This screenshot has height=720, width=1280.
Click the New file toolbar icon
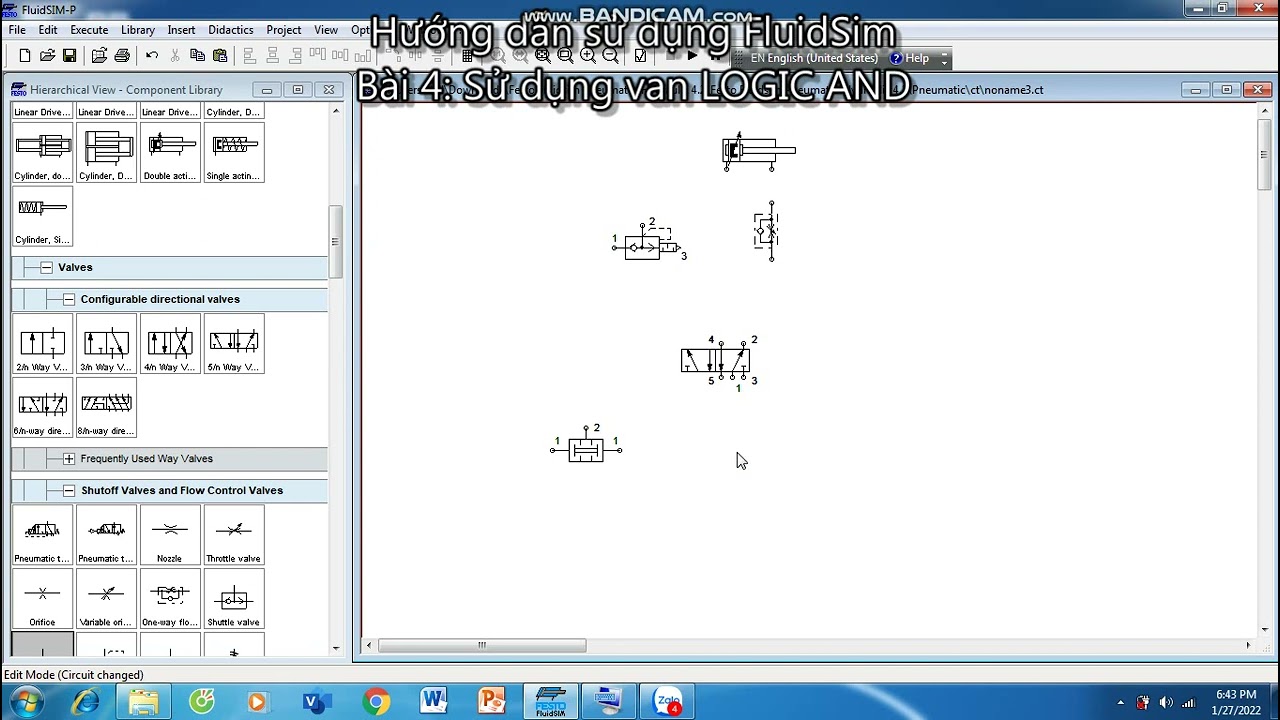pos(25,56)
